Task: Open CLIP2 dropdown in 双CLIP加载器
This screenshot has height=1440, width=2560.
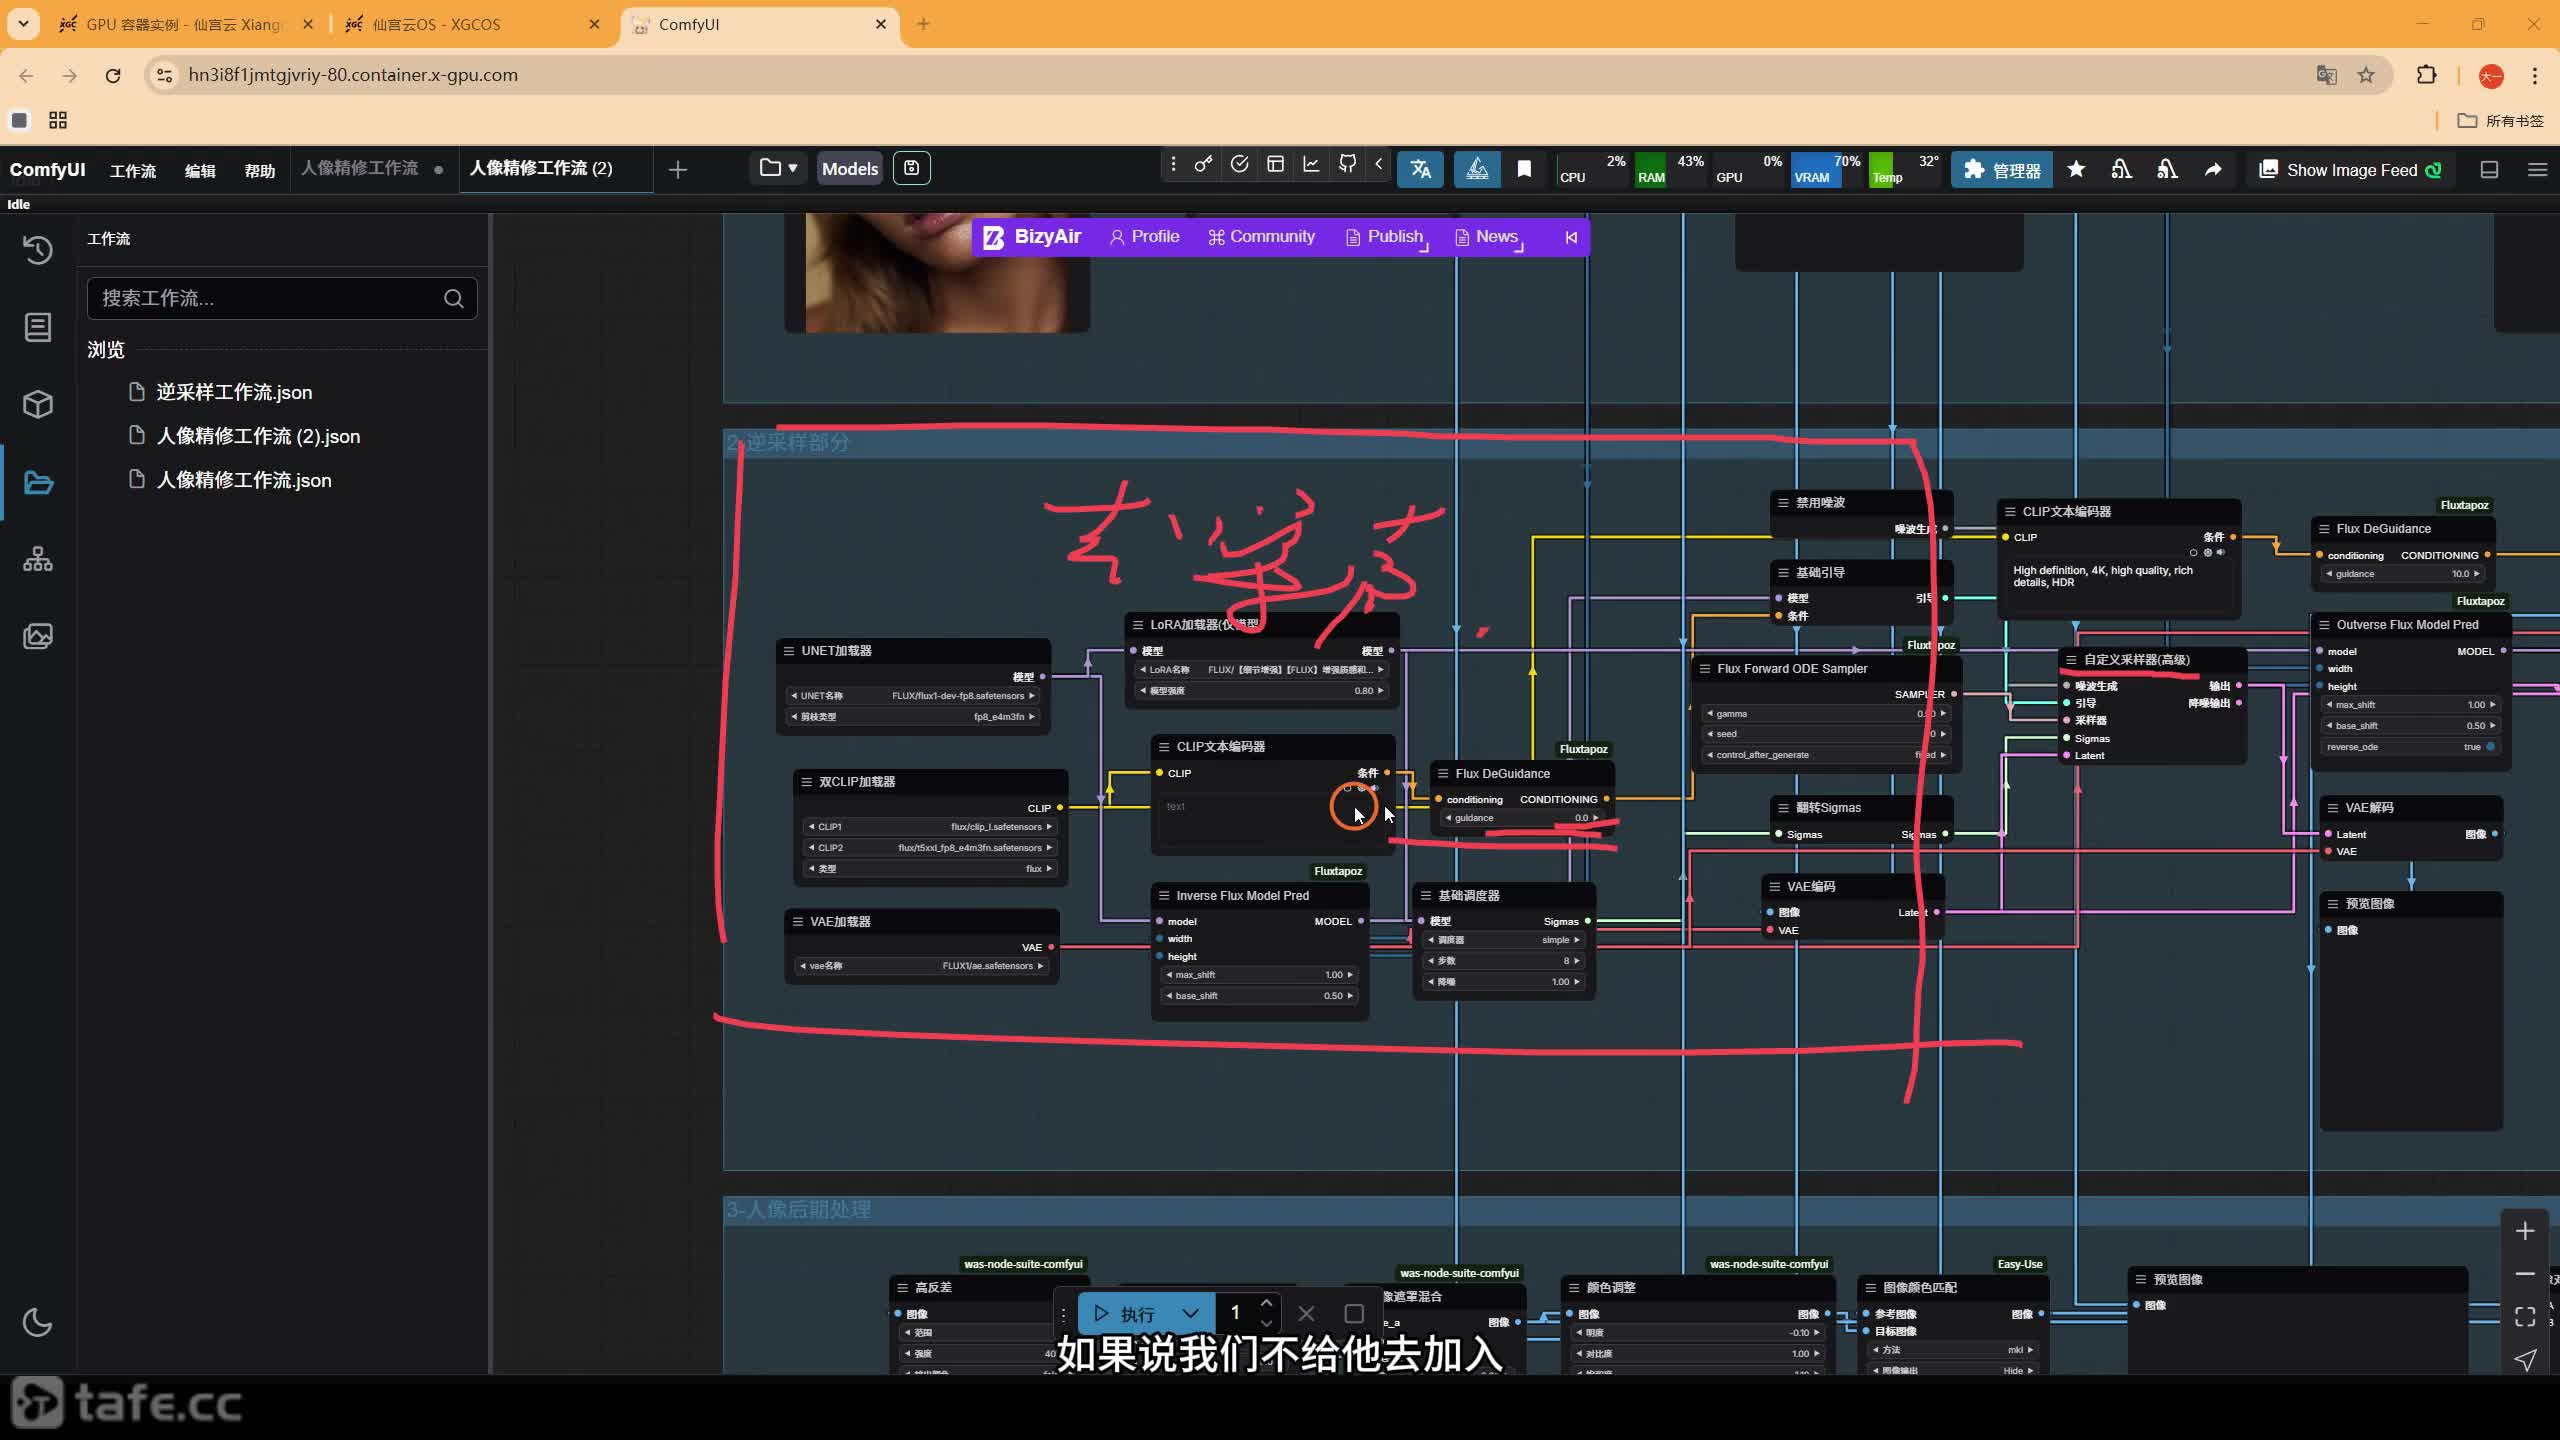Action: pyautogui.click(x=930, y=848)
